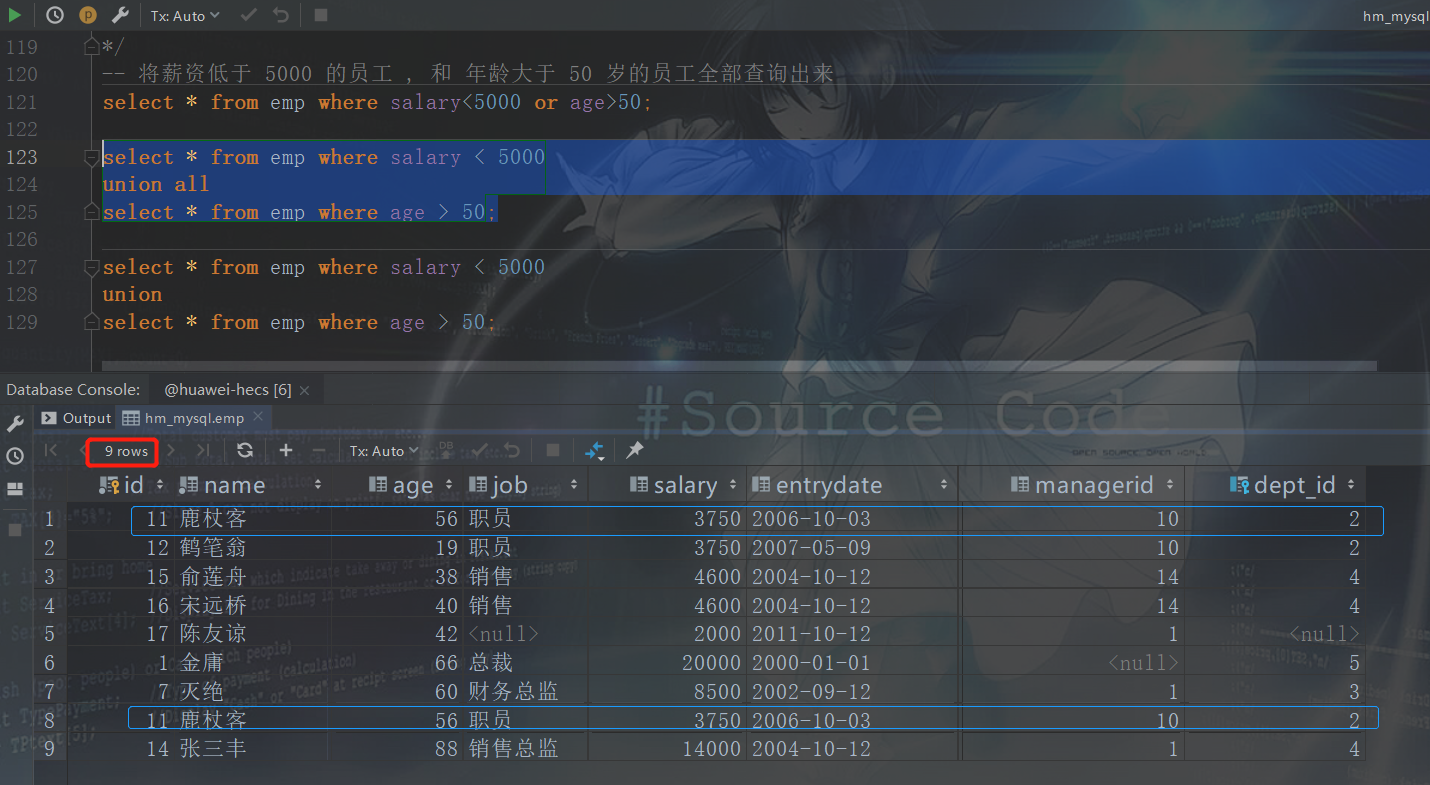
Task: Open the results toolbar Tx: Auto dropdown
Action: [384, 451]
